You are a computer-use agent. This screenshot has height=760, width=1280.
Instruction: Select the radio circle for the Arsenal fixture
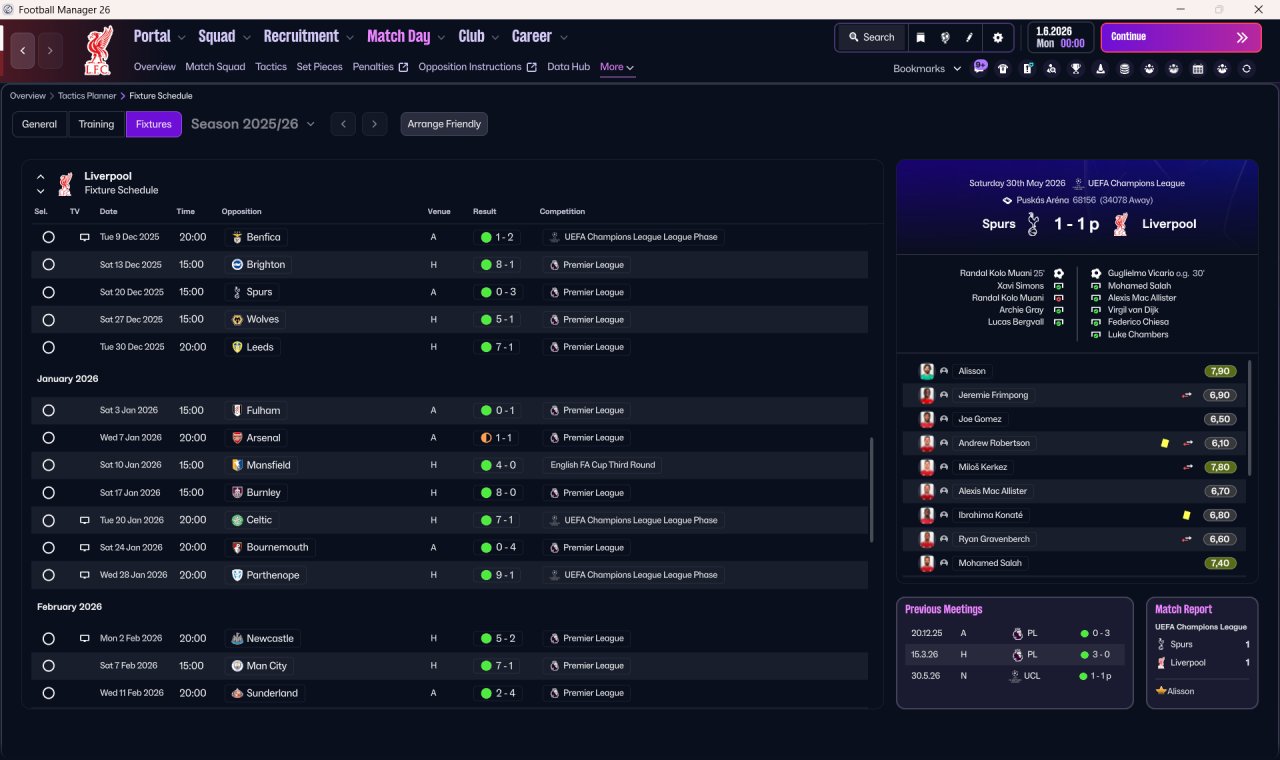point(48,438)
